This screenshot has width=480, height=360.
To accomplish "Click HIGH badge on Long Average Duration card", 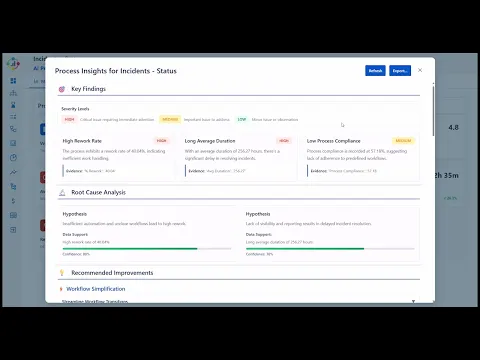I will pos(284,141).
